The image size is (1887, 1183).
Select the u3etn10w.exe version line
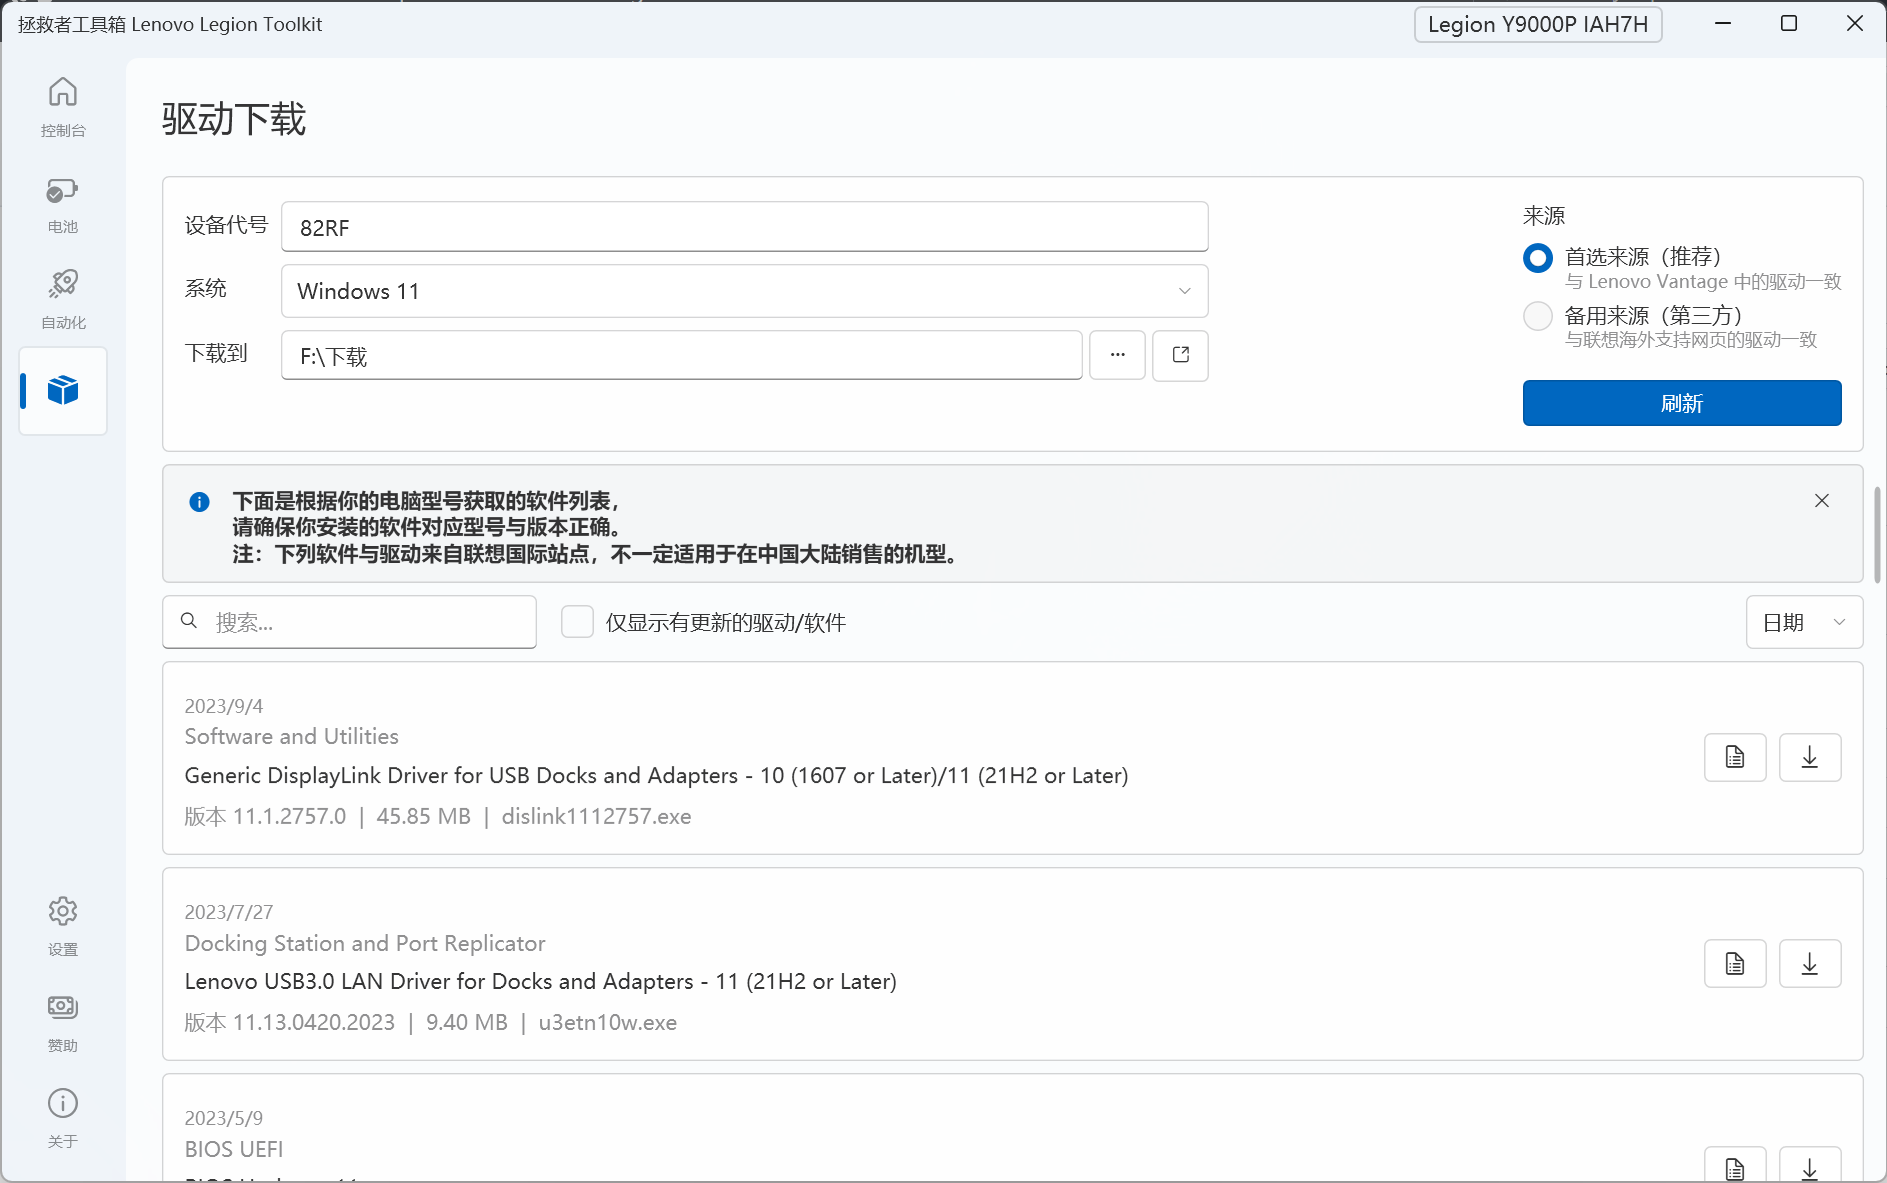(x=431, y=1022)
